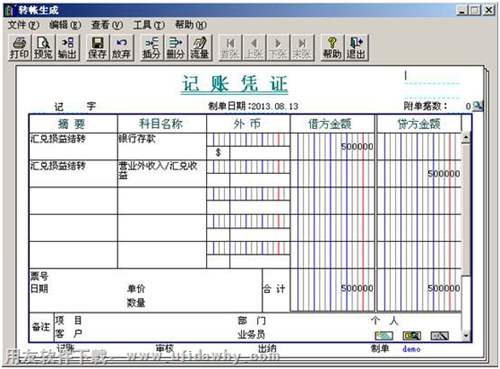
Task: Open the 查看(V) menu
Action: coord(107,25)
